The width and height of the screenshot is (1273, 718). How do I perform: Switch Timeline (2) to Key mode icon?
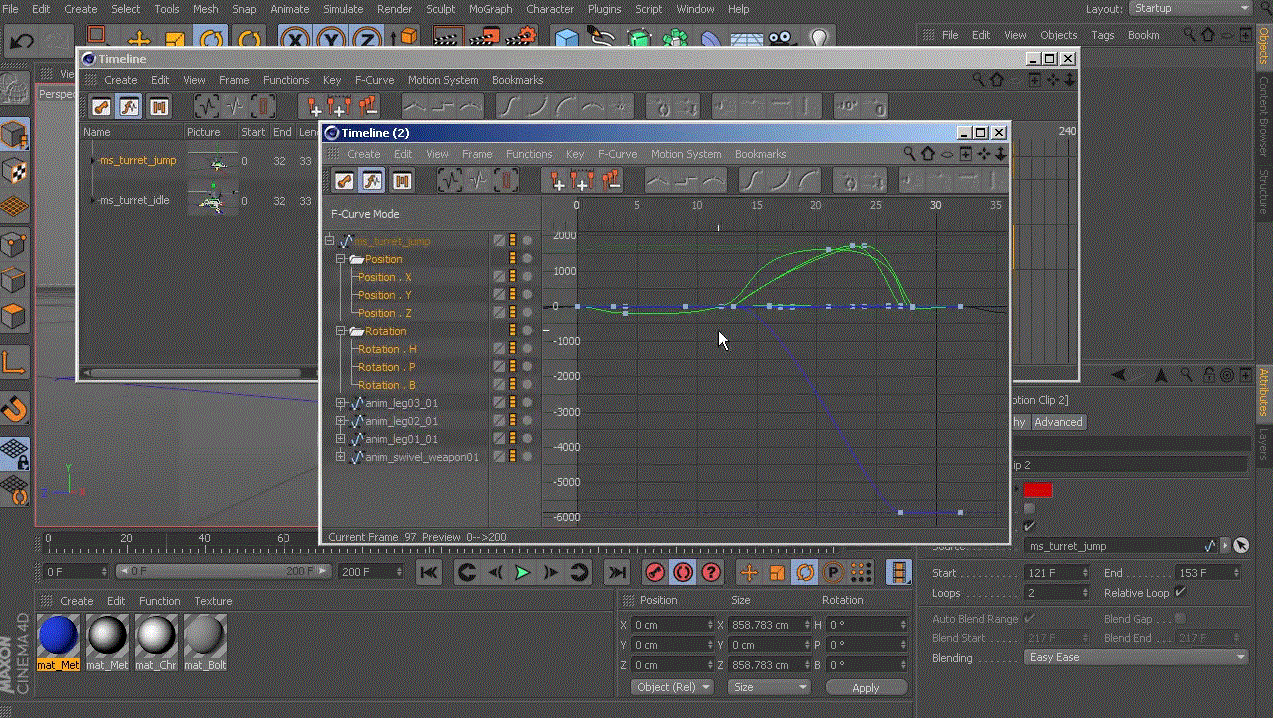point(343,181)
